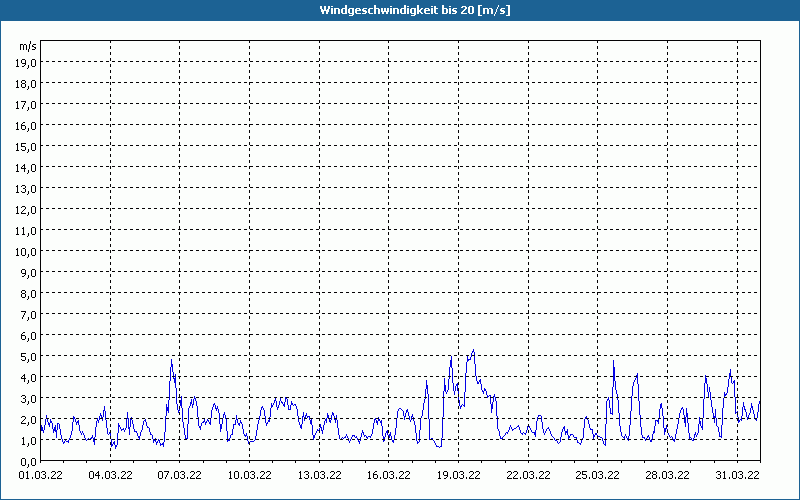Click the wind peak just before 07.03.22
The width and height of the screenshot is (800, 500).
coord(171,360)
